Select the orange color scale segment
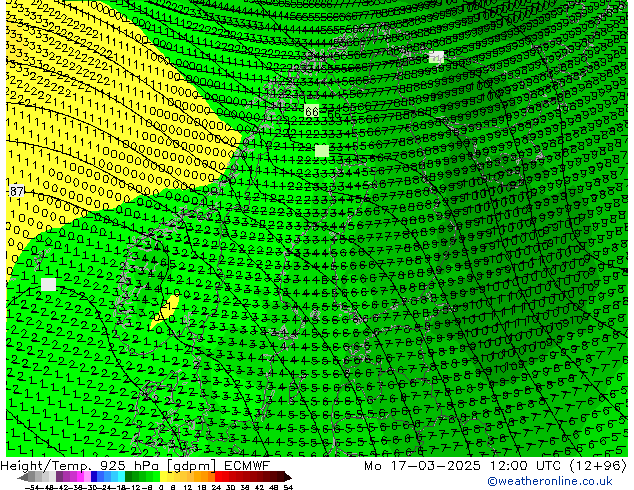 coord(205,477)
